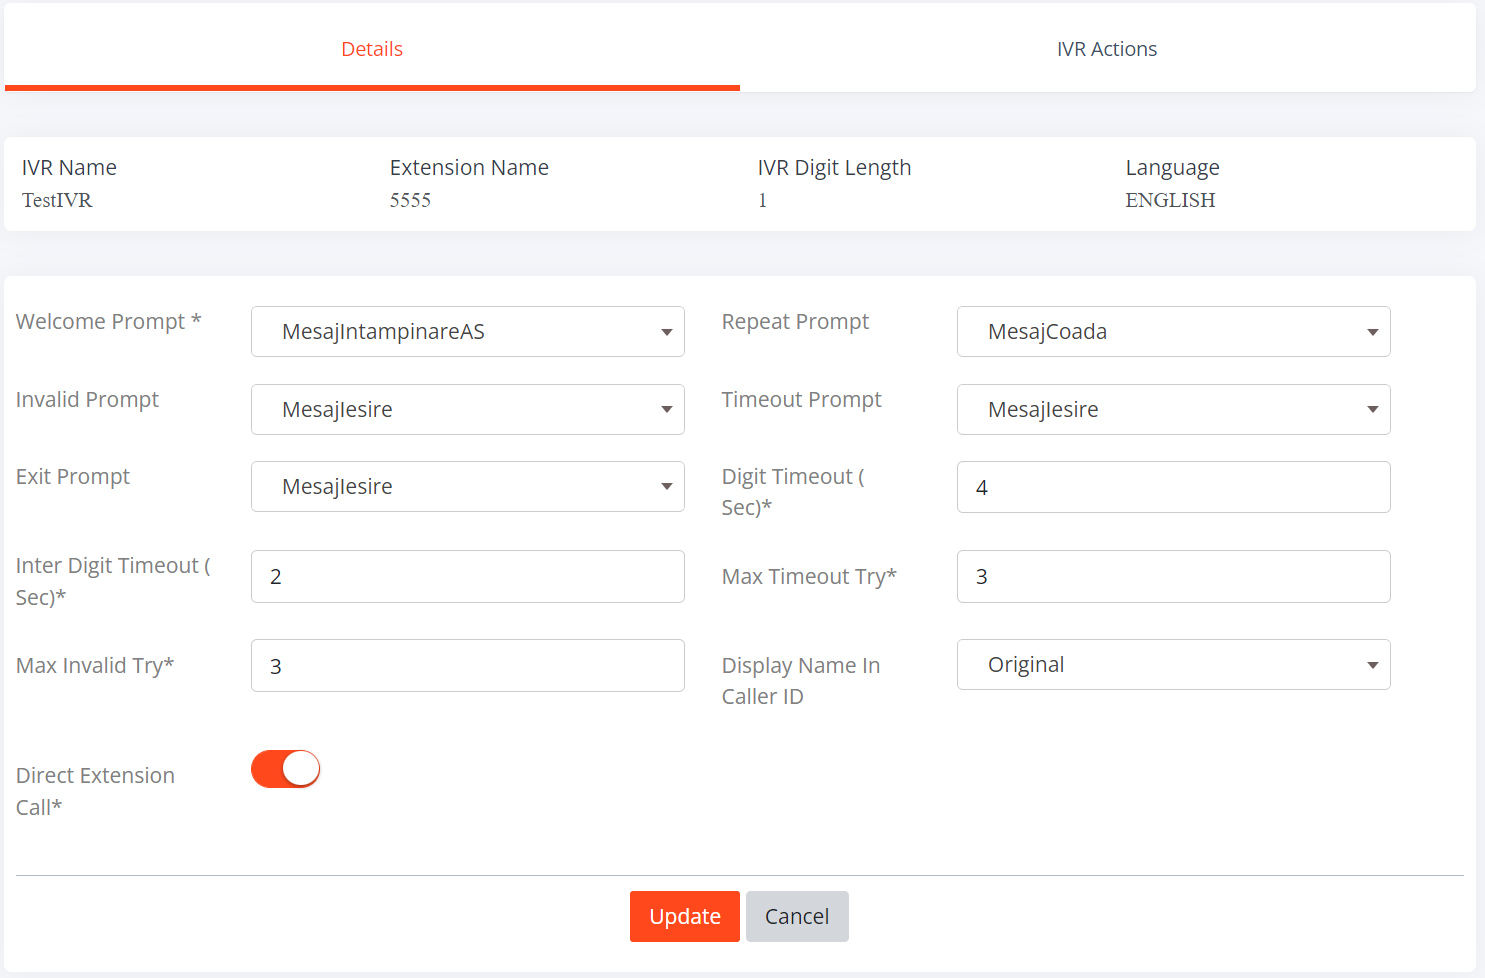Click the TestIVR name value
1485x978 pixels.
pos(57,200)
